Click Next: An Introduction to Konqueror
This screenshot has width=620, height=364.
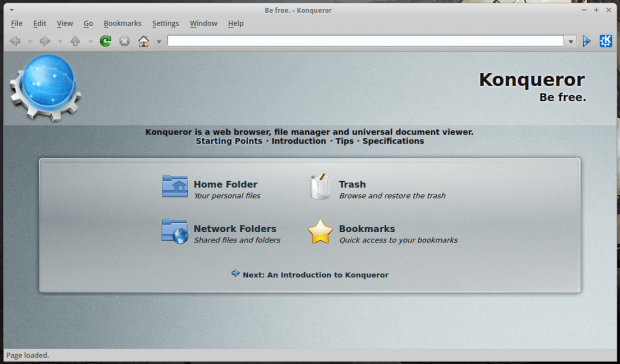pyautogui.click(x=315, y=275)
